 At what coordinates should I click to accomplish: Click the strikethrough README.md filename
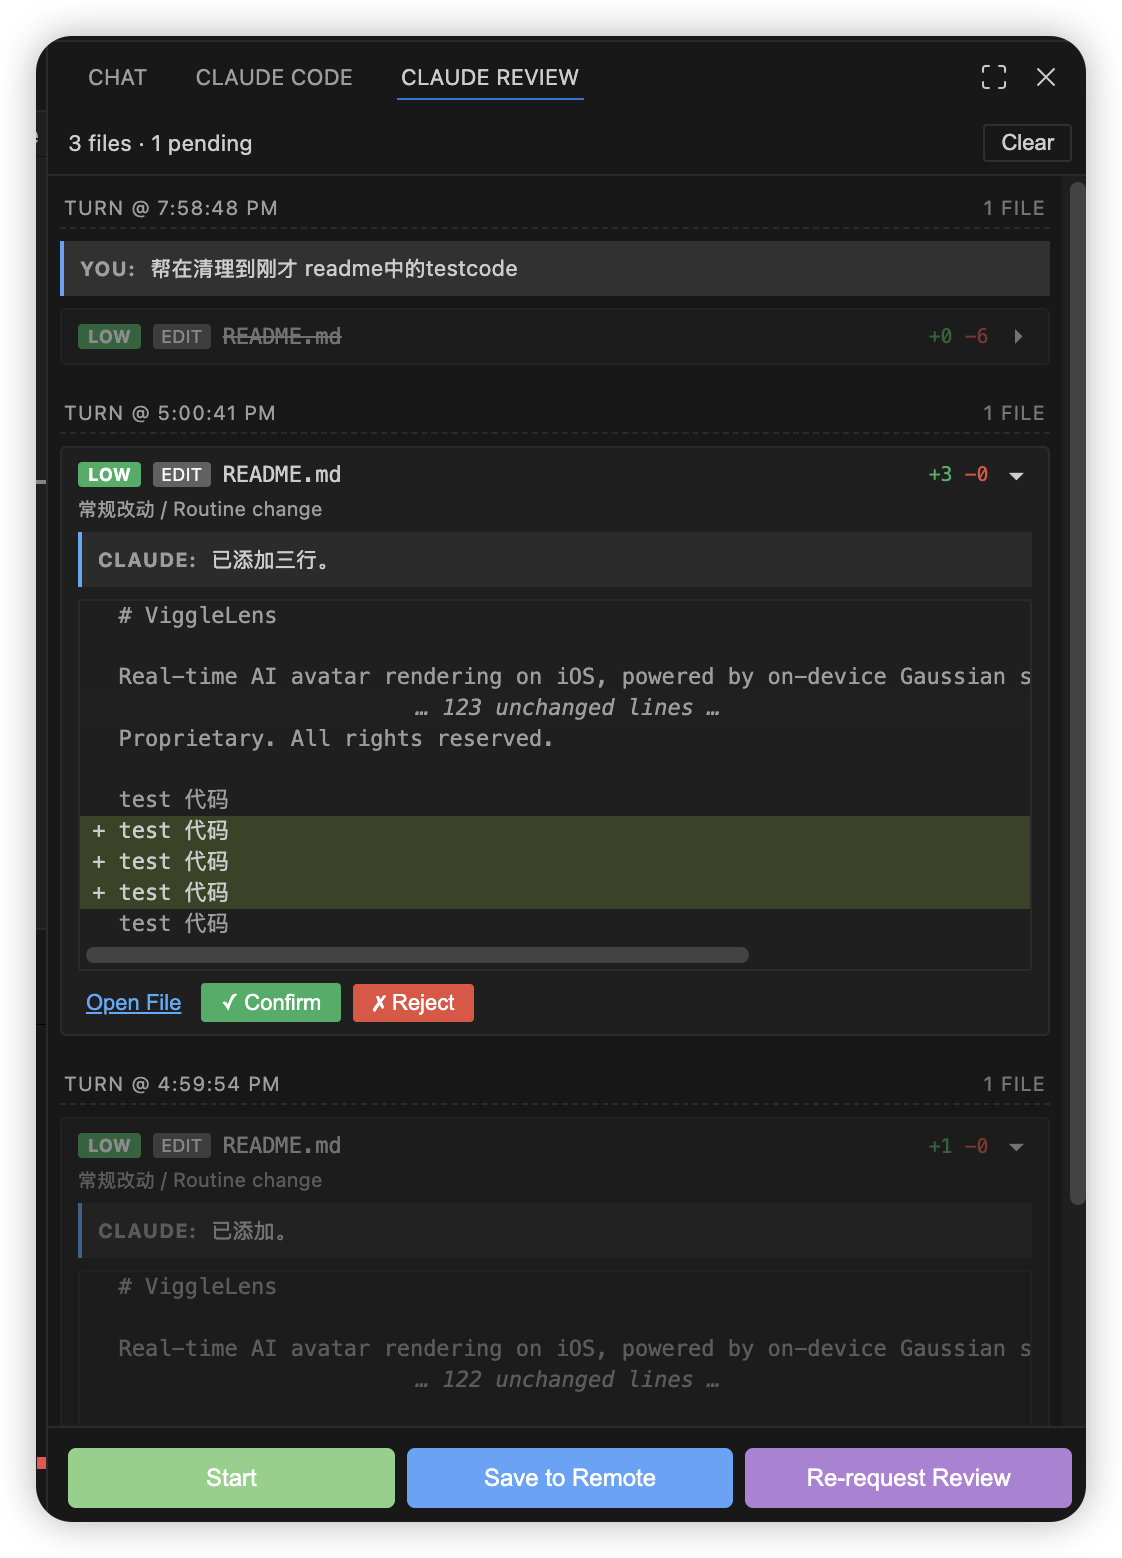pos(282,336)
